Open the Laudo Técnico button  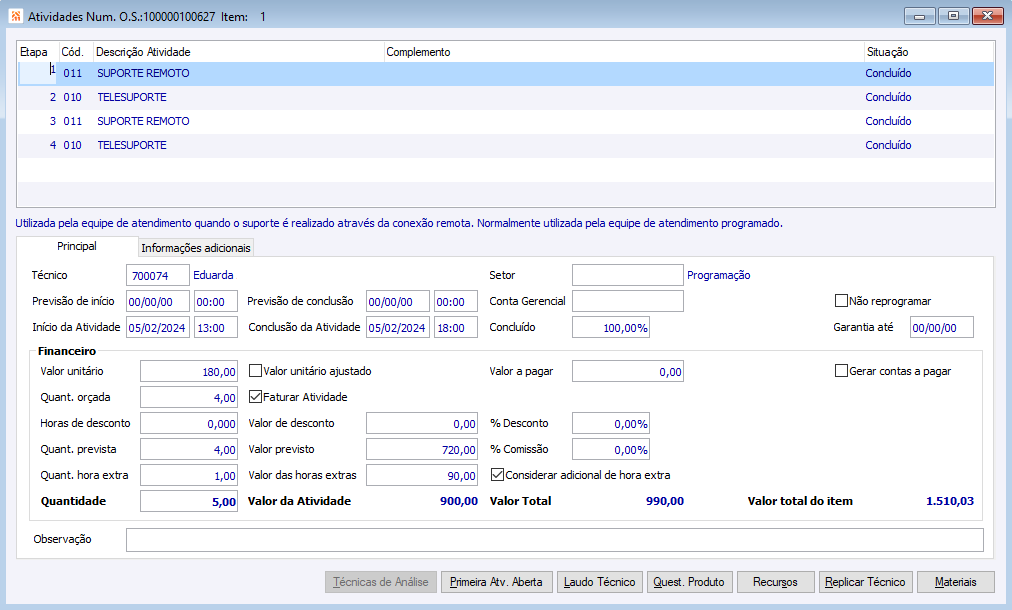point(599,582)
